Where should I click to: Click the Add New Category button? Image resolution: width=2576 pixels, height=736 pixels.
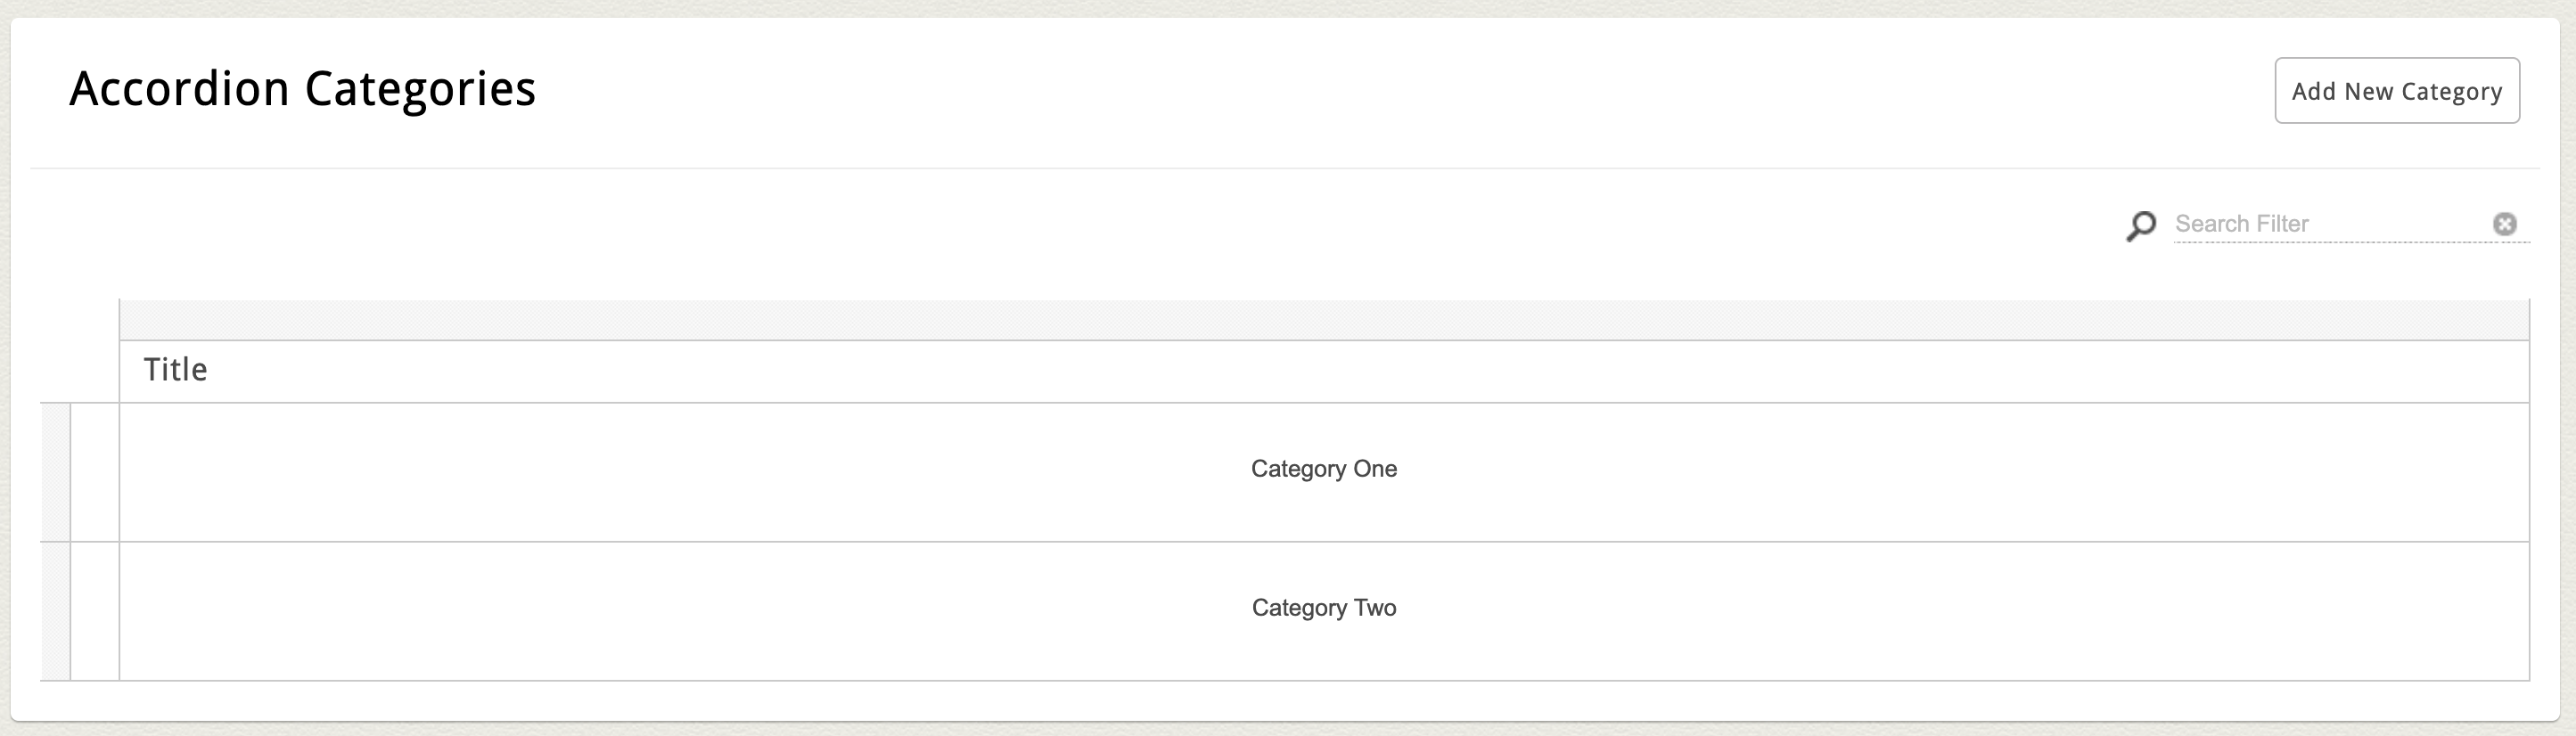coord(2396,91)
